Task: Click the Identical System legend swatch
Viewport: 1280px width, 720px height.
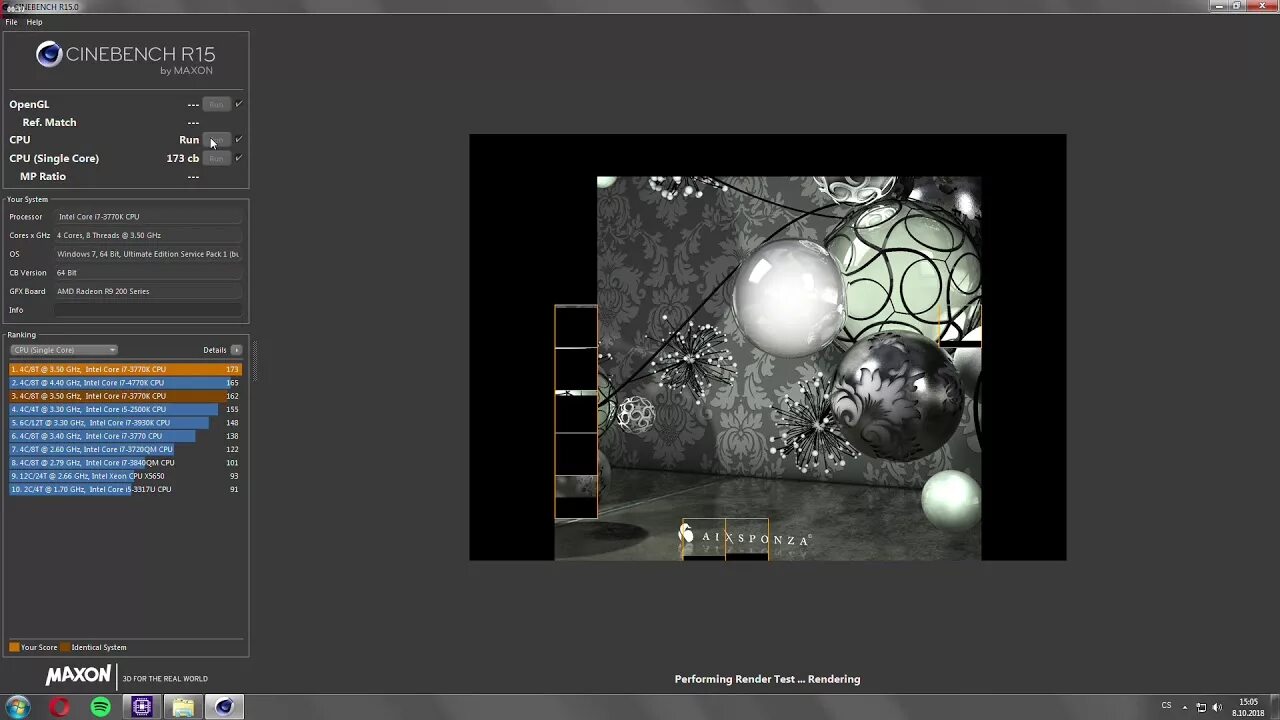Action: tap(65, 647)
